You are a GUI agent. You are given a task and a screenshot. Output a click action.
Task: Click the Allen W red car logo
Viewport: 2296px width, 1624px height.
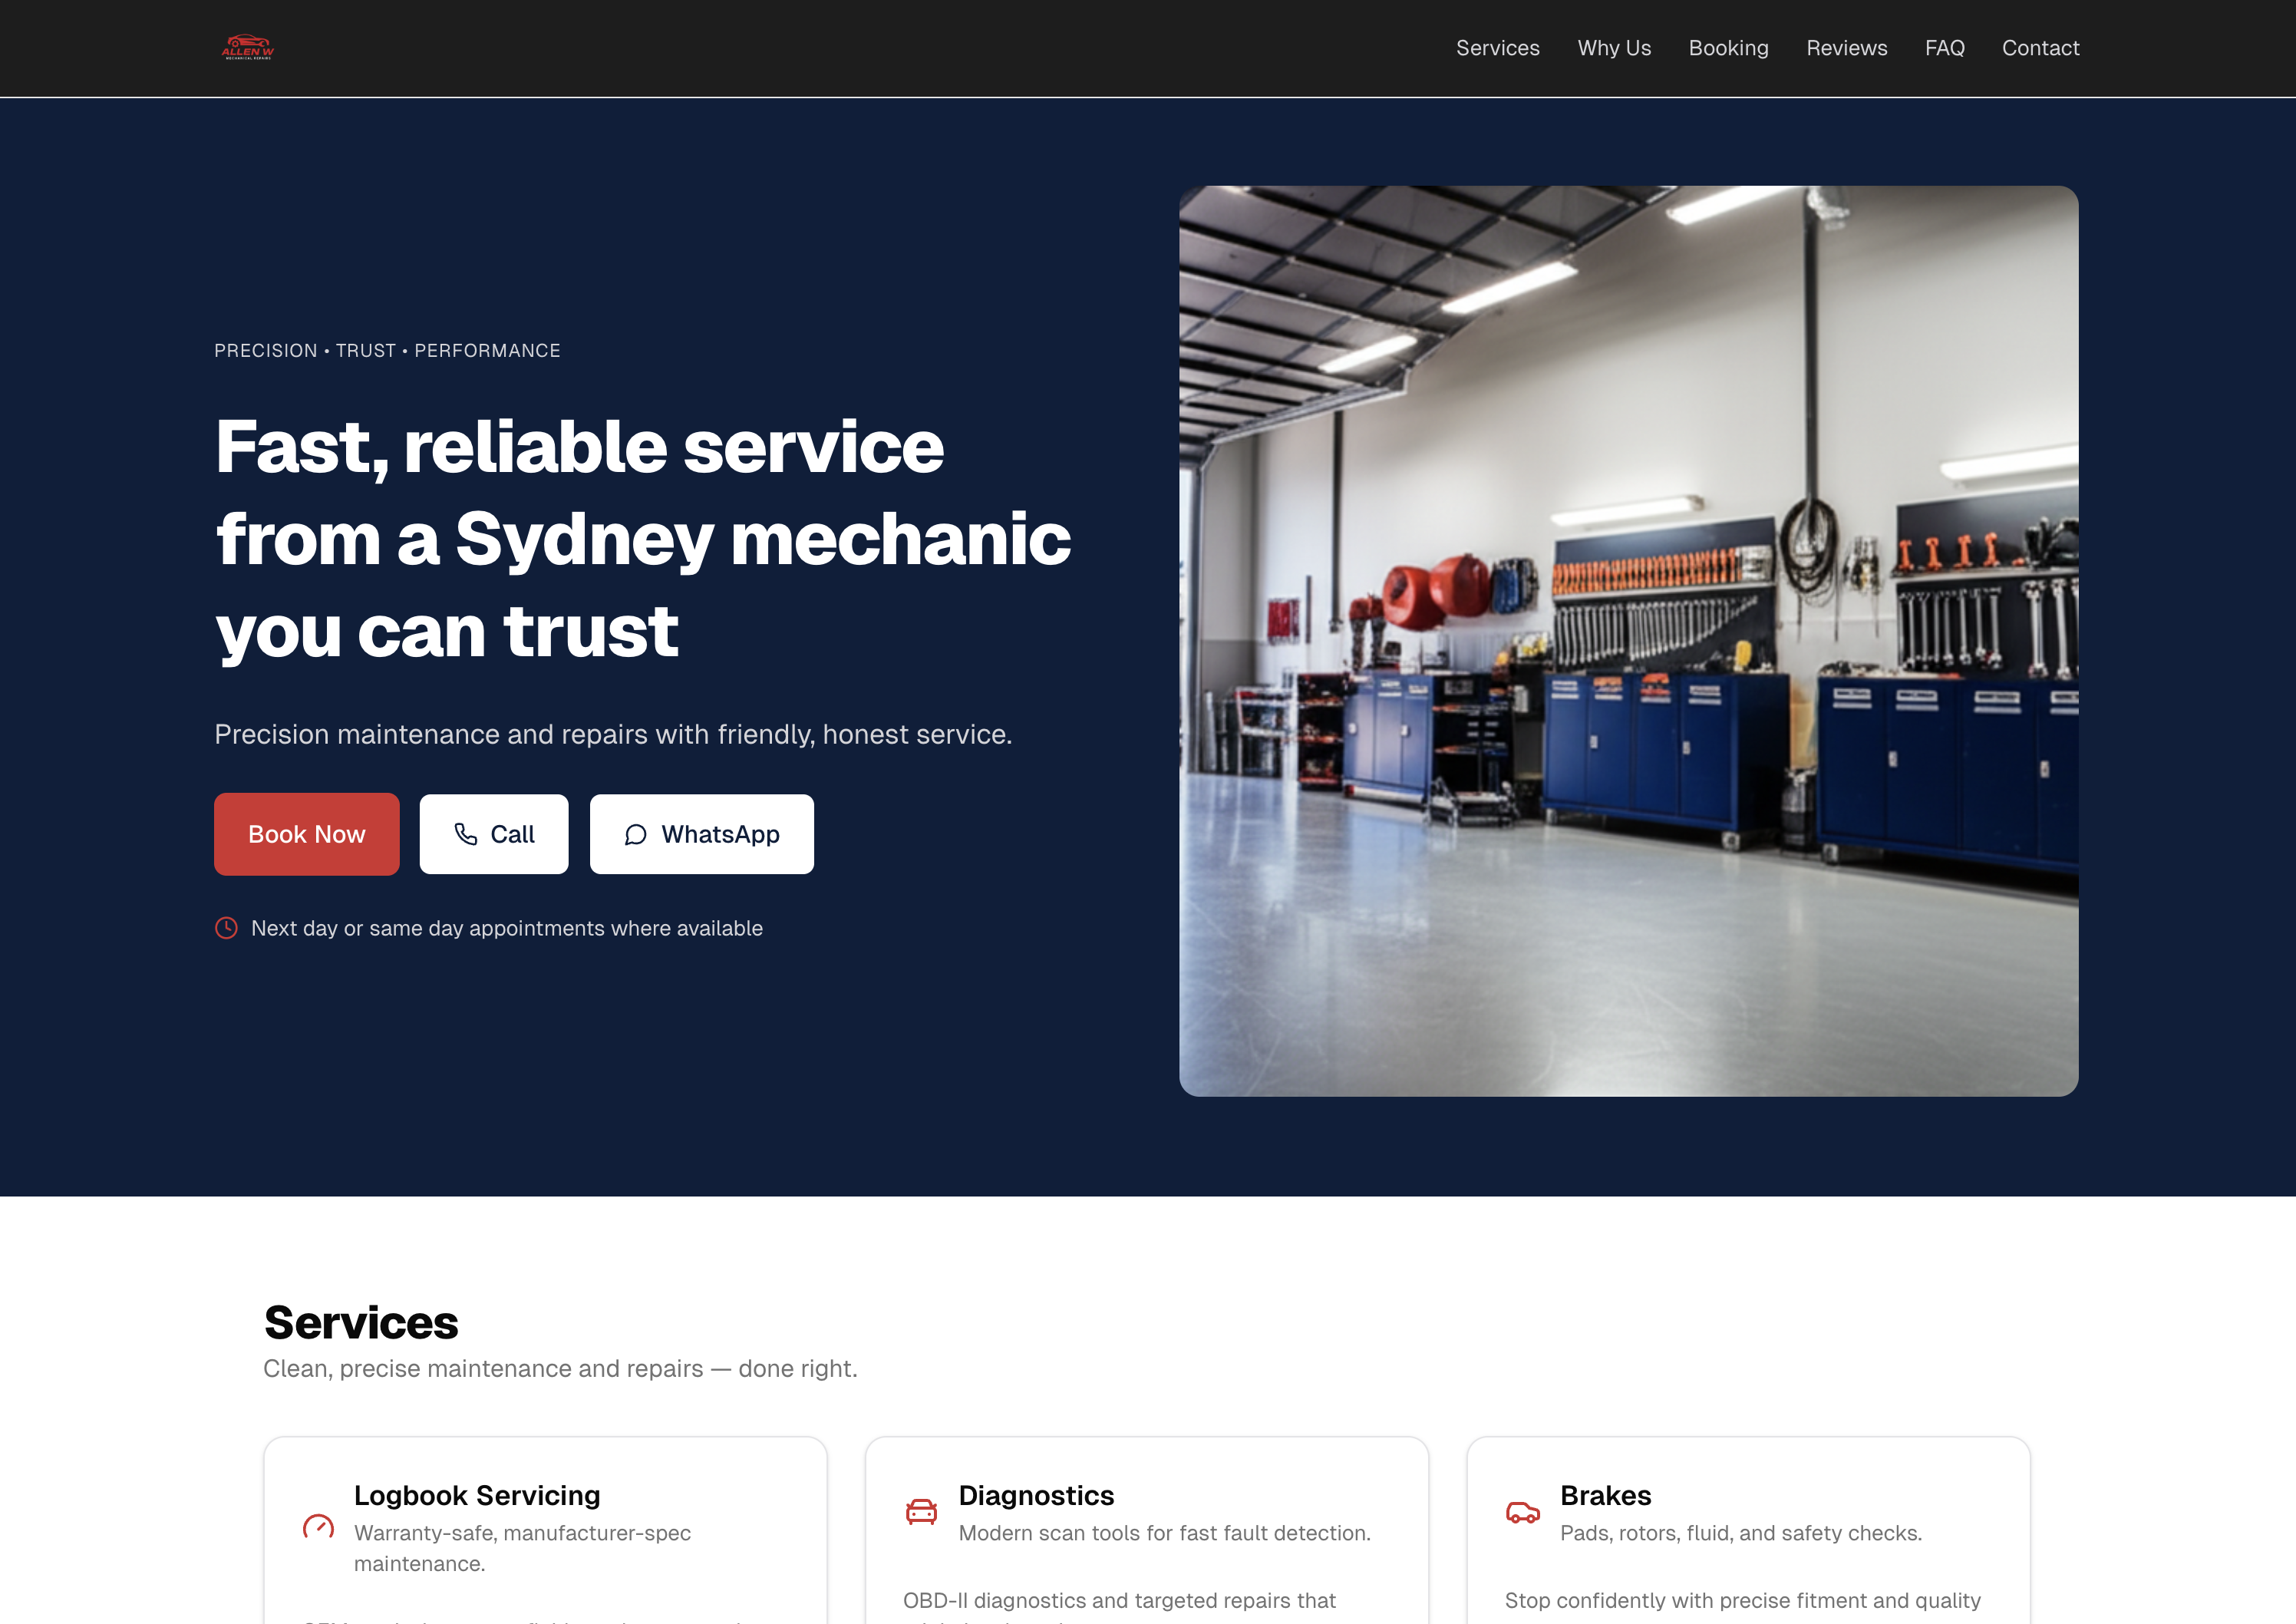point(247,47)
